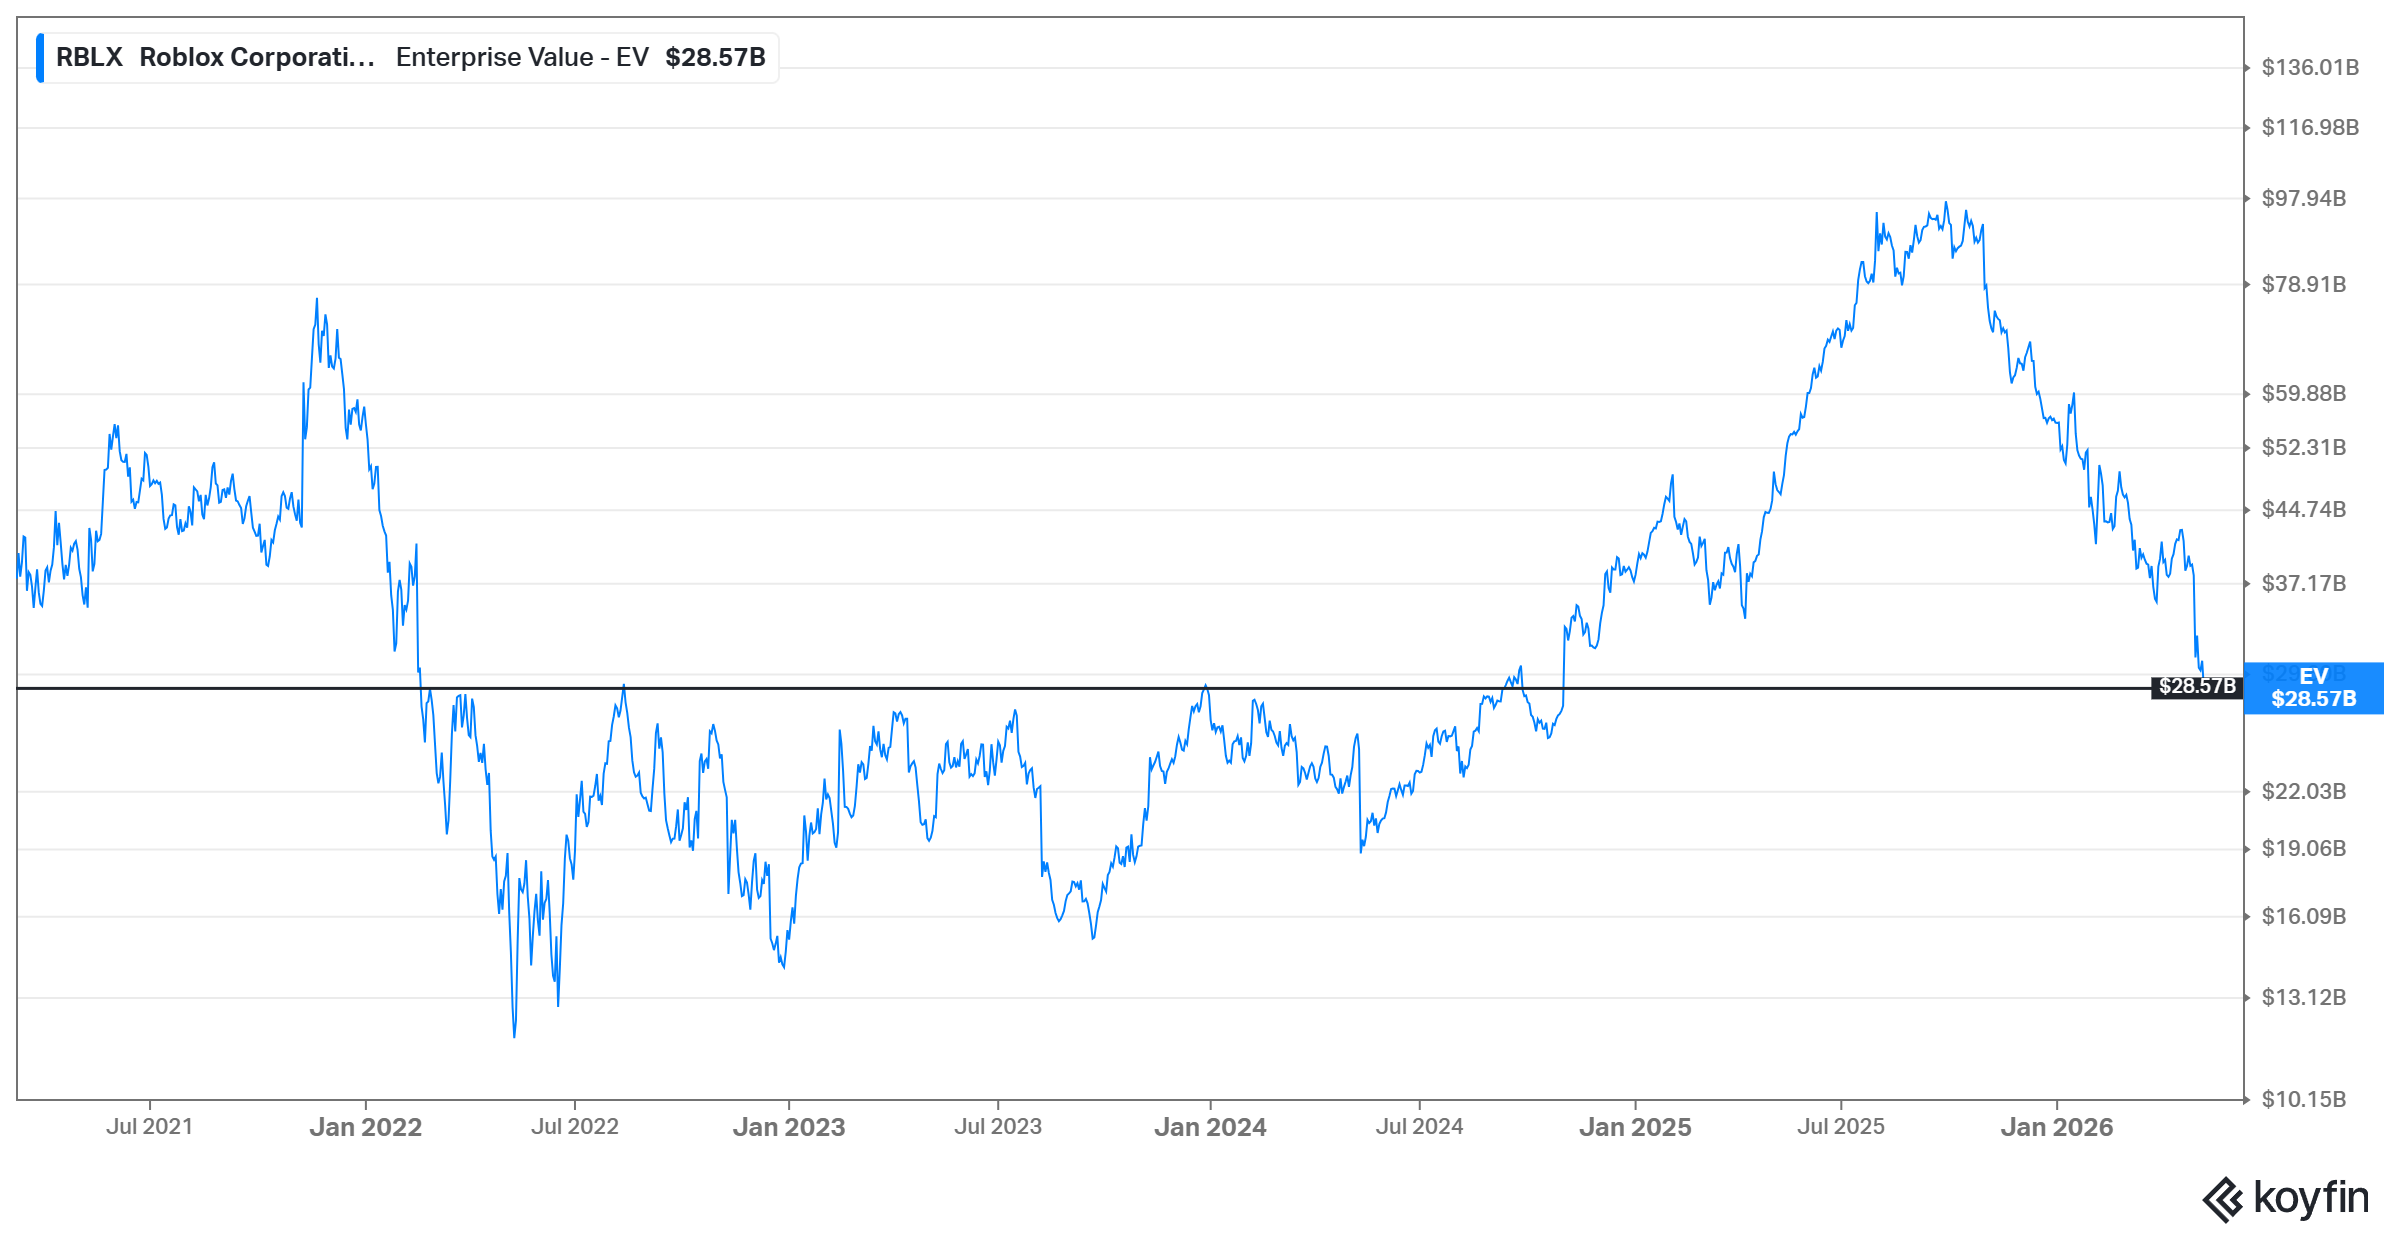Click the Jul 2021 x-axis label
2400x1240 pixels.
click(x=149, y=1126)
